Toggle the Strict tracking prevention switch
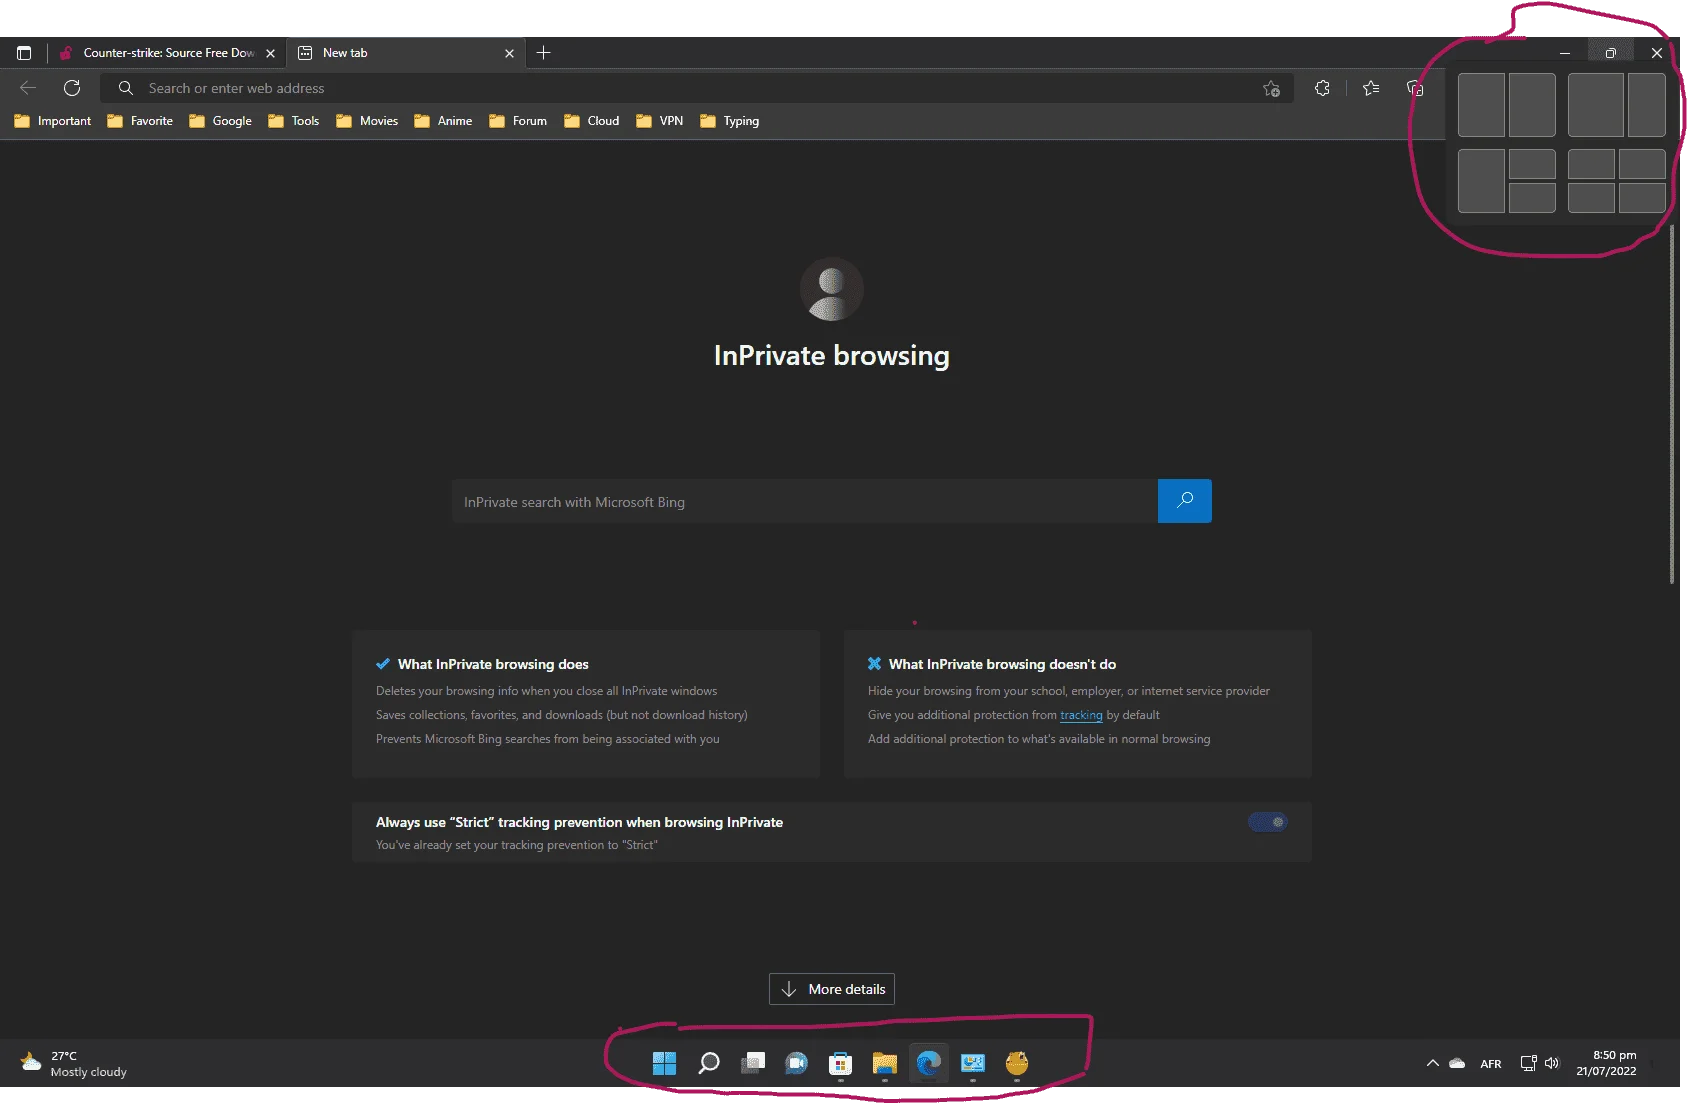The image size is (1687, 1104). (1268, 822)
